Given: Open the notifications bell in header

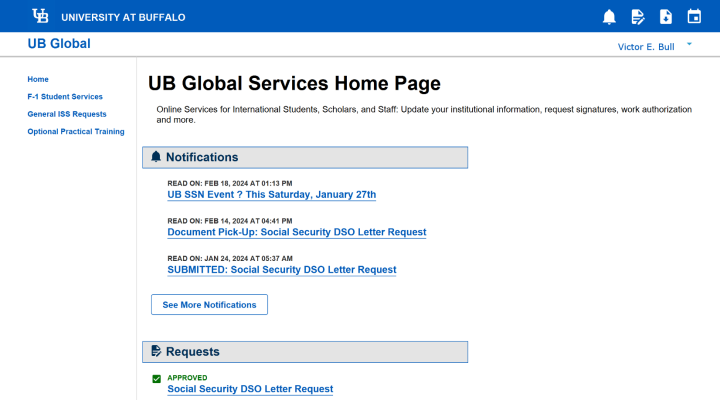Looking at the screenshot, I should [609, 16].
